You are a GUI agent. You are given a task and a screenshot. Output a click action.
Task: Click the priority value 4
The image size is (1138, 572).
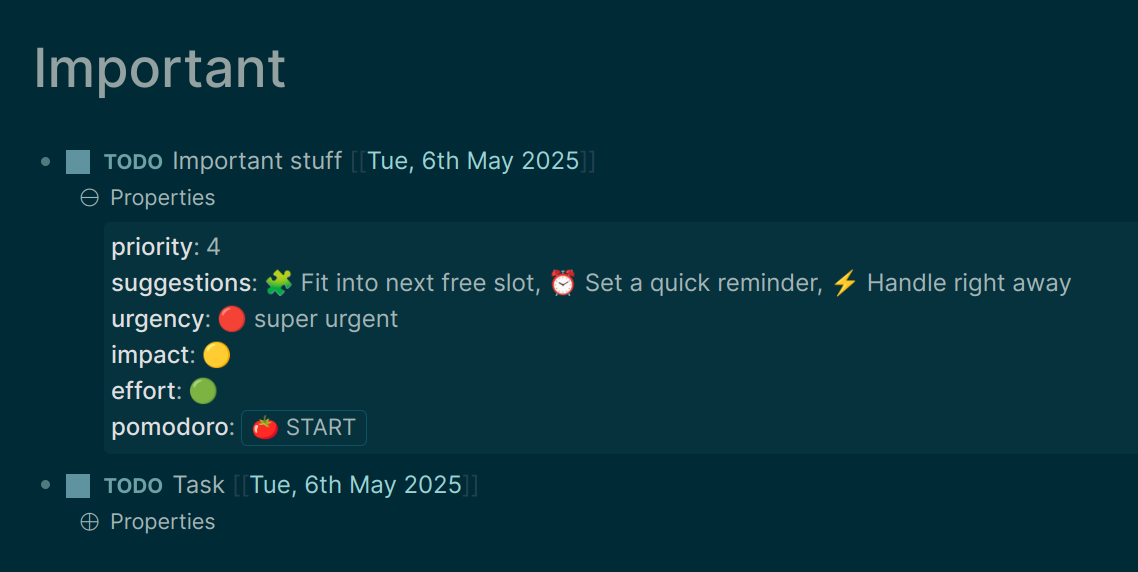point(213,247)
